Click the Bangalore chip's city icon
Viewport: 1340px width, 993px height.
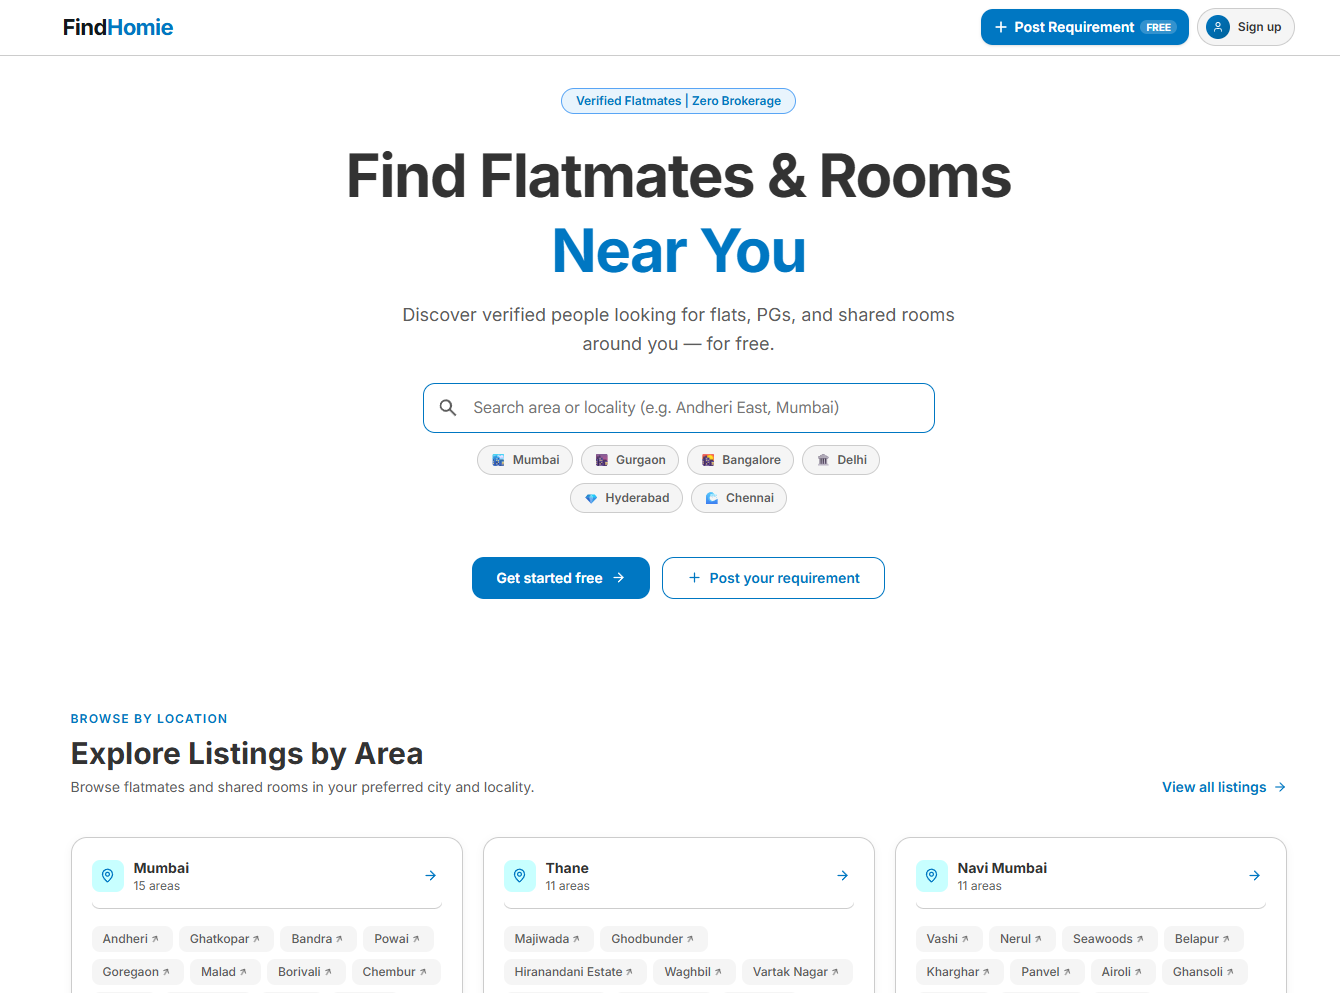click(x=708, y=460)
